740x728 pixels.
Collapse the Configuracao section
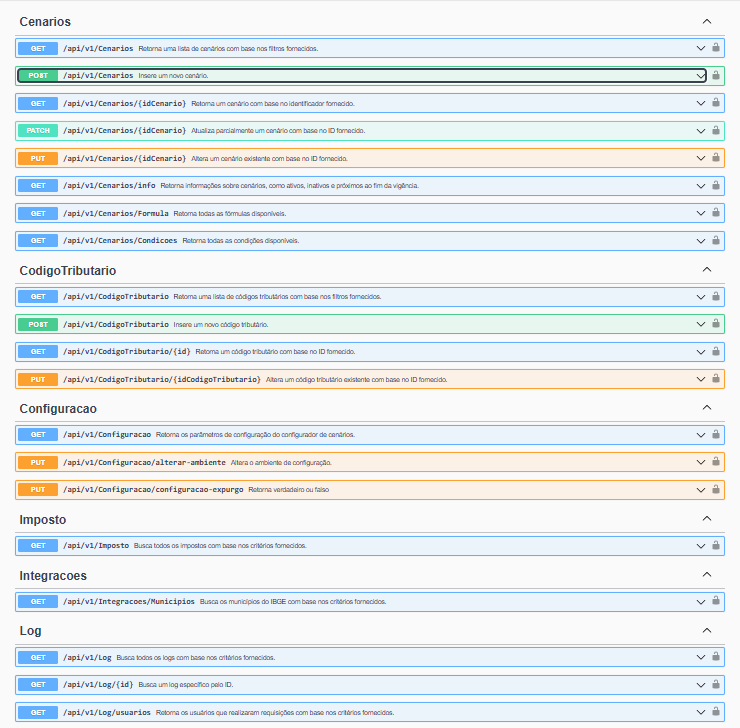pyautogui.click(x=707, y=408)
